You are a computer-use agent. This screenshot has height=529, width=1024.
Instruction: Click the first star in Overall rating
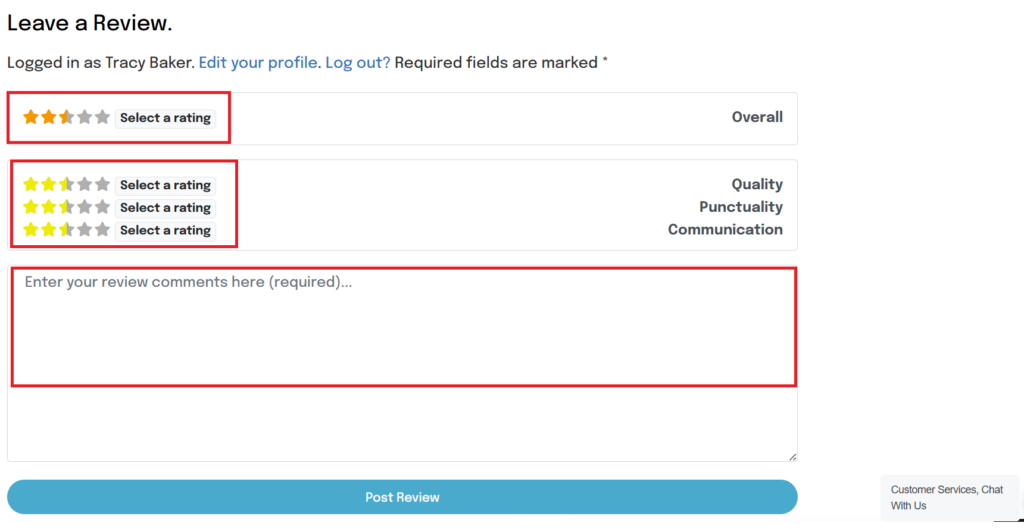[x=30, y=117]
